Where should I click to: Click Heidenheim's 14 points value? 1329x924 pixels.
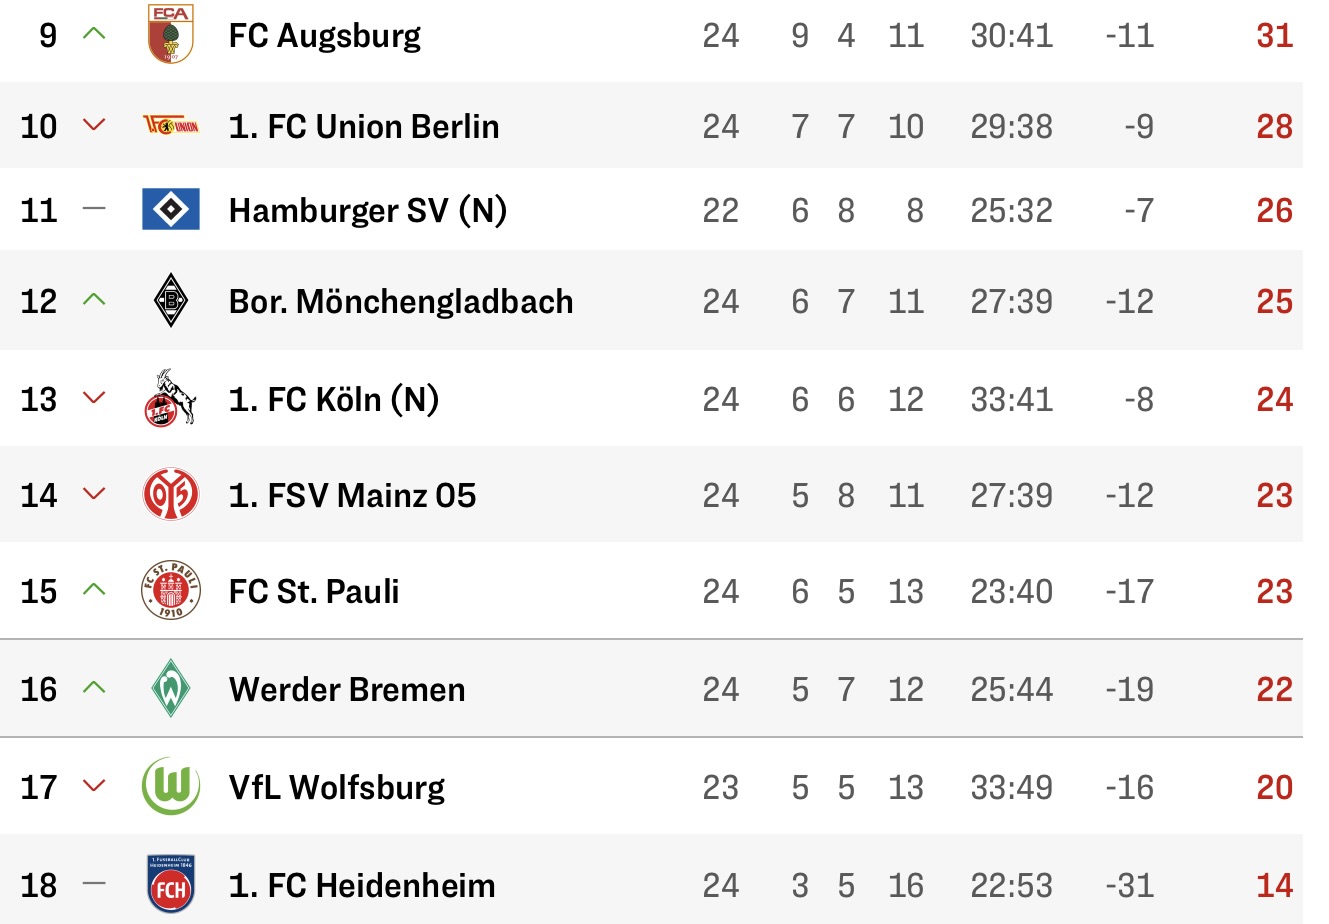click(x=1275, y=885)
